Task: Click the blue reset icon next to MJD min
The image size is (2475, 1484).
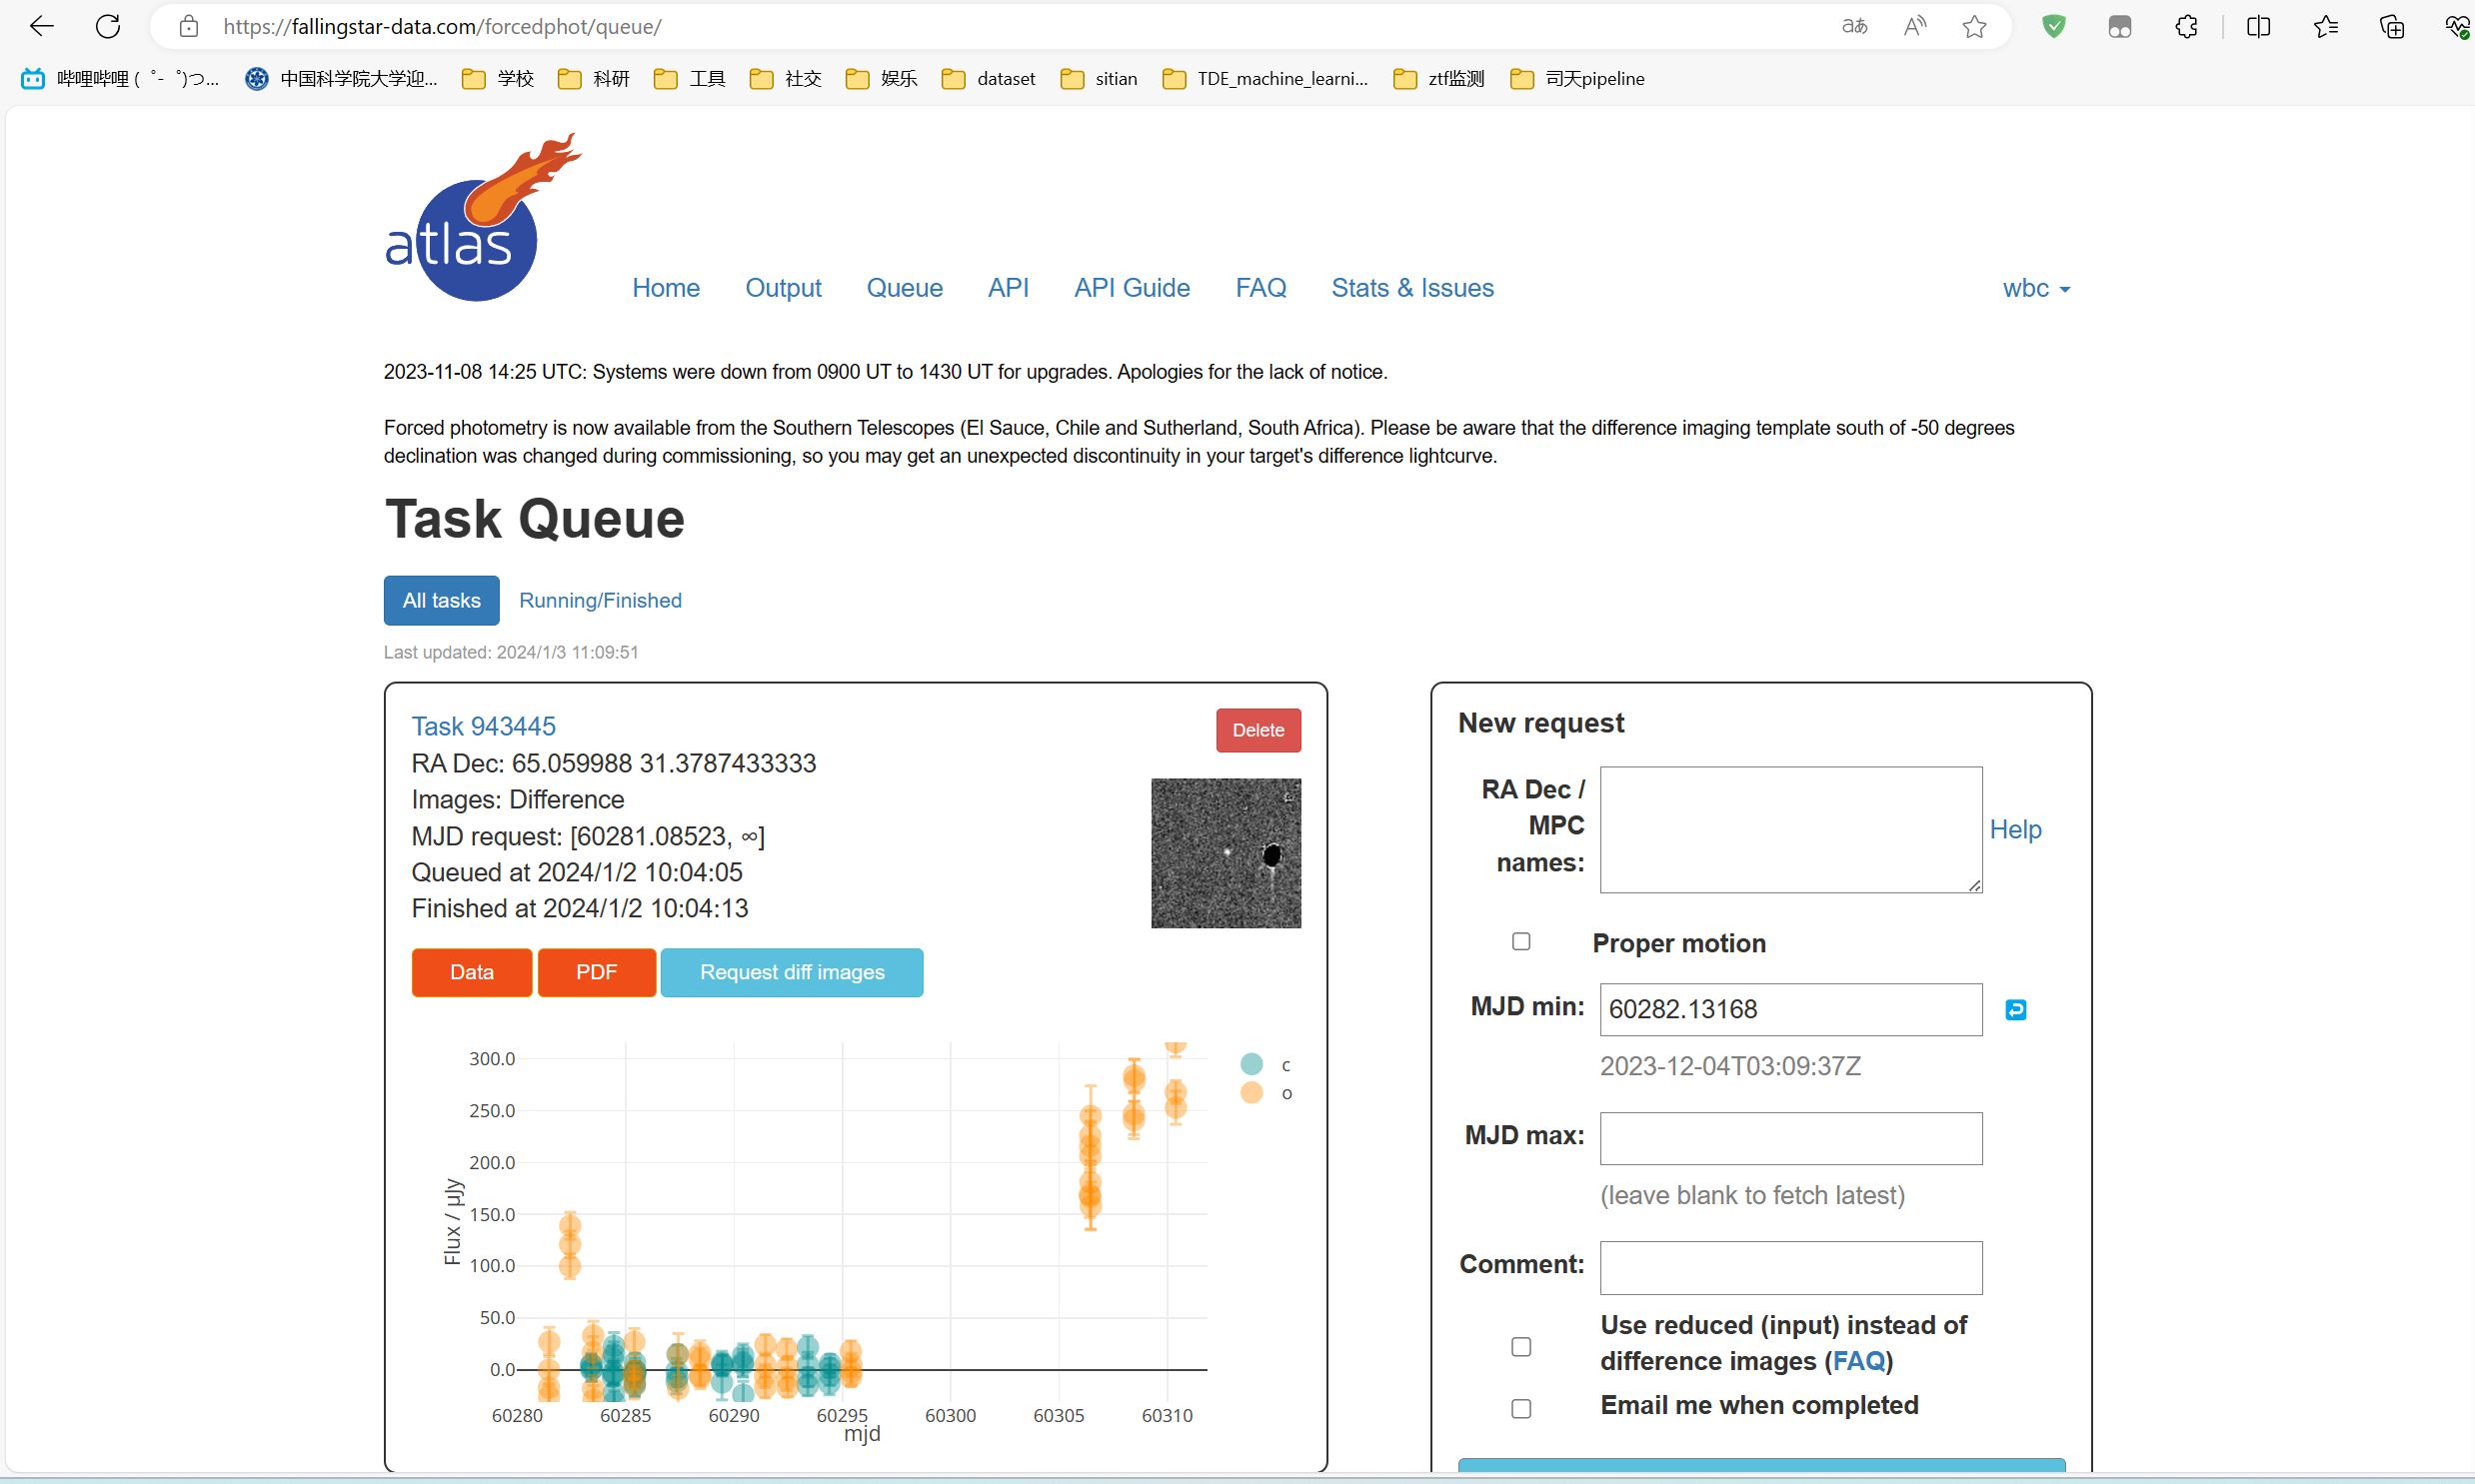Action: [2015, 1010]
